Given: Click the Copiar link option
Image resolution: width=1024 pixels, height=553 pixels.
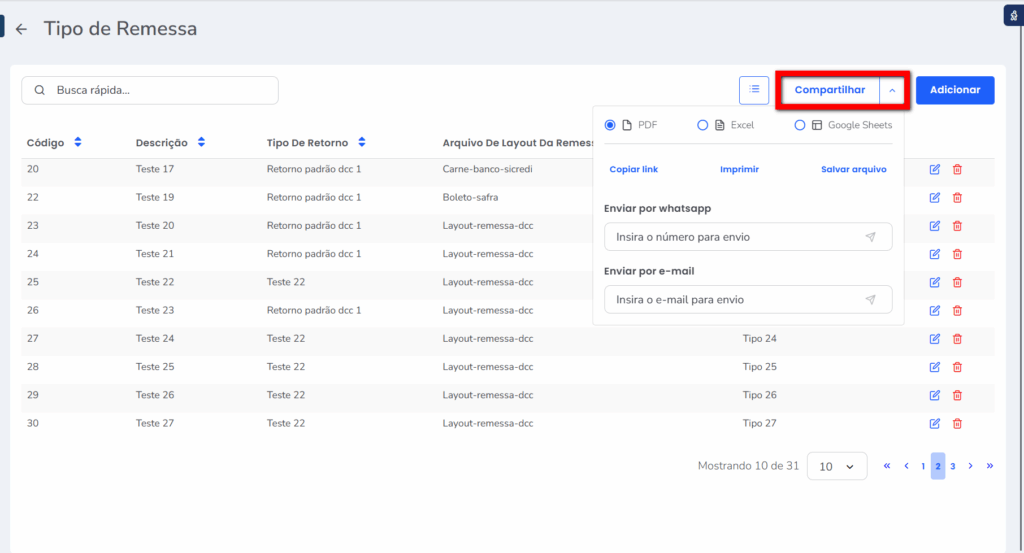Looking at the screenshot, I should pyautogui.click(x=634, y=170).
